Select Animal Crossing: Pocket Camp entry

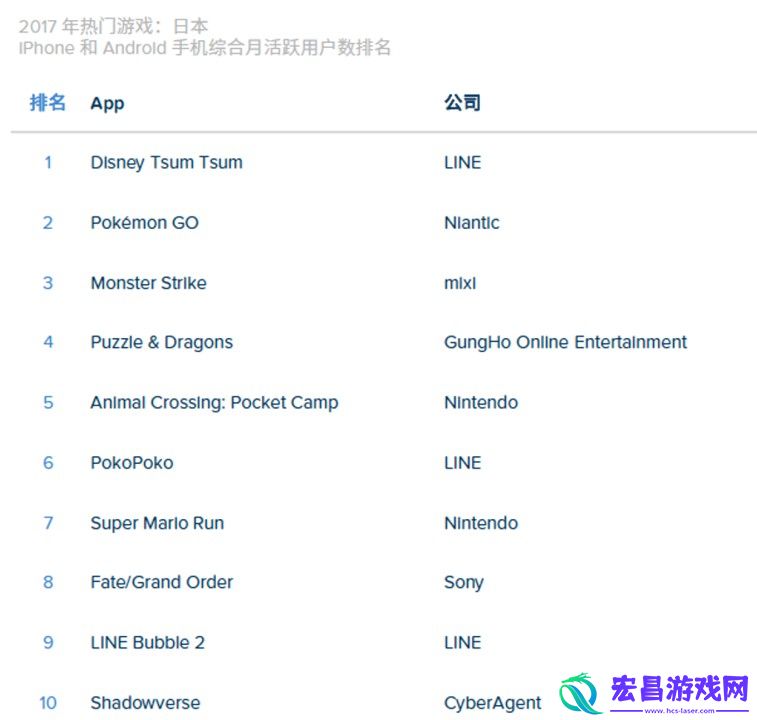pyautogui.click(x=214, y=403)
